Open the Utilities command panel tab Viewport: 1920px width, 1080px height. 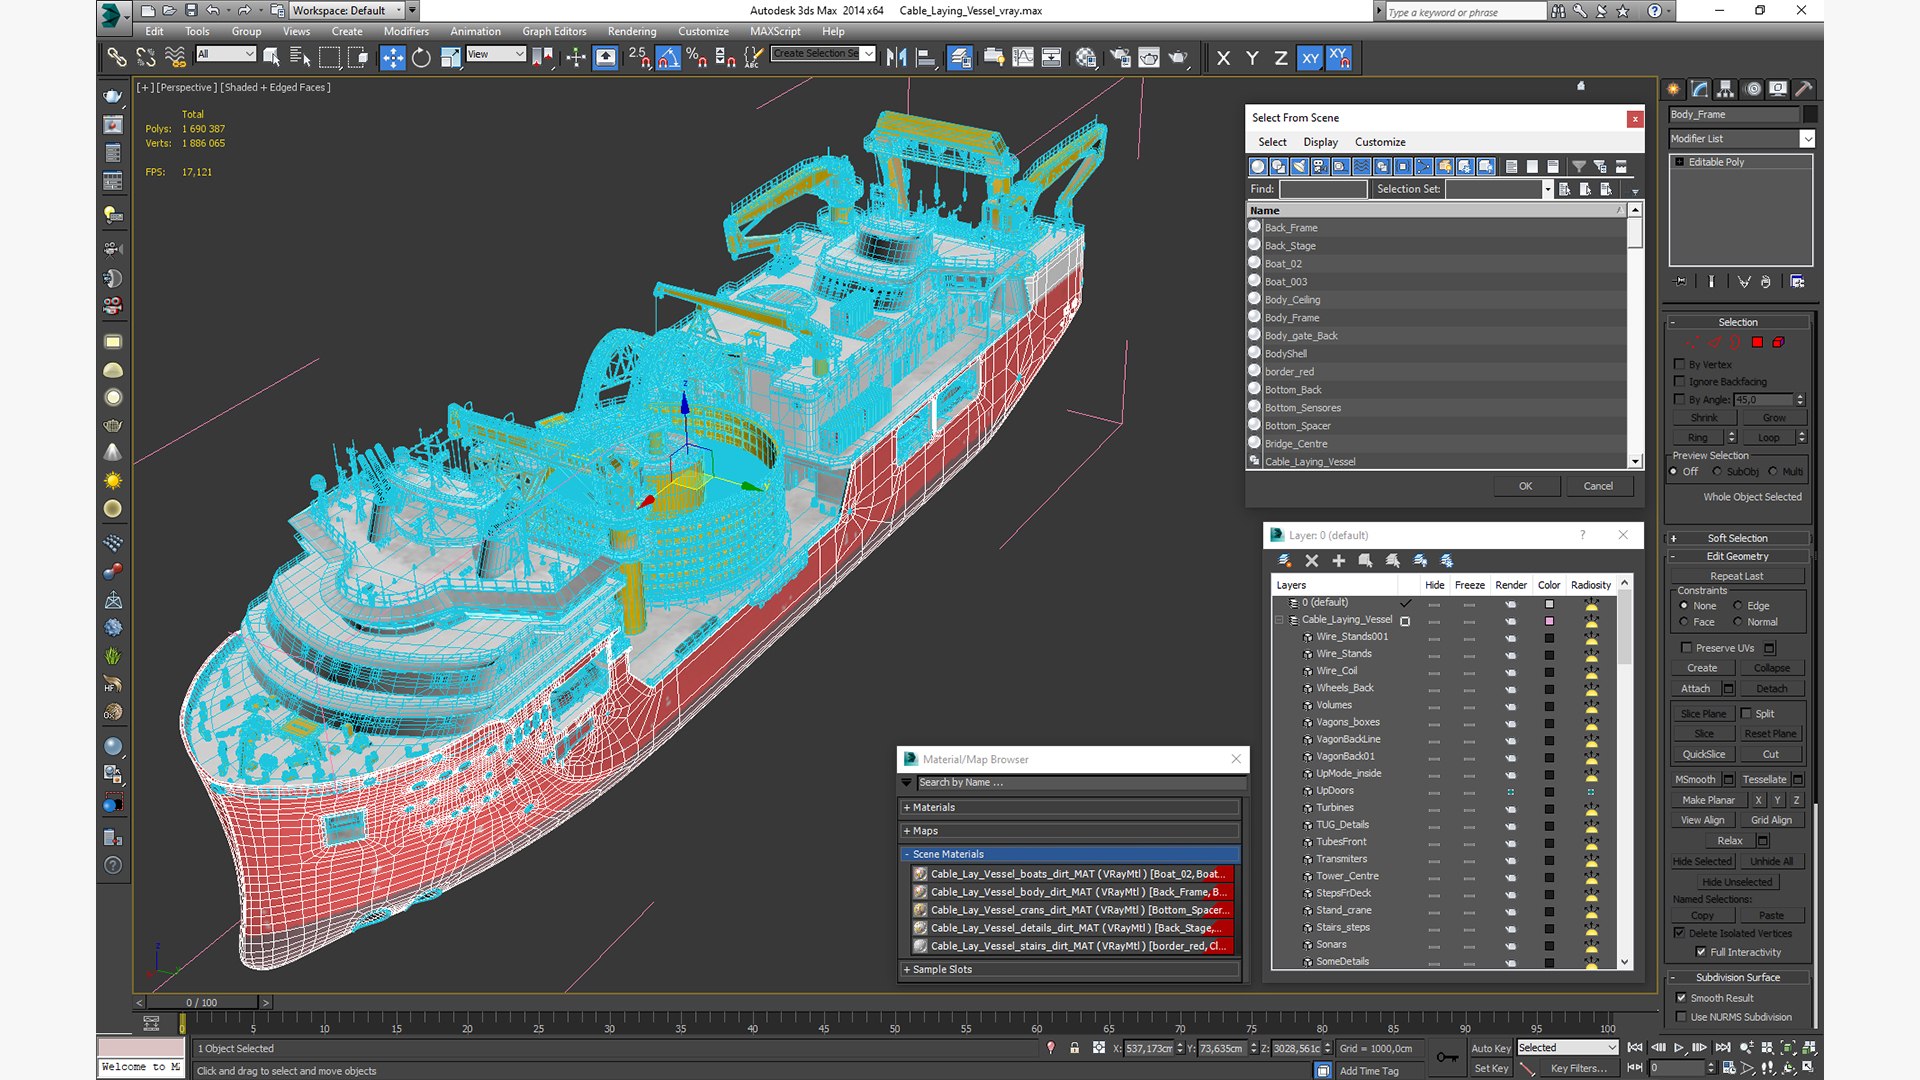click(1804, 89)
